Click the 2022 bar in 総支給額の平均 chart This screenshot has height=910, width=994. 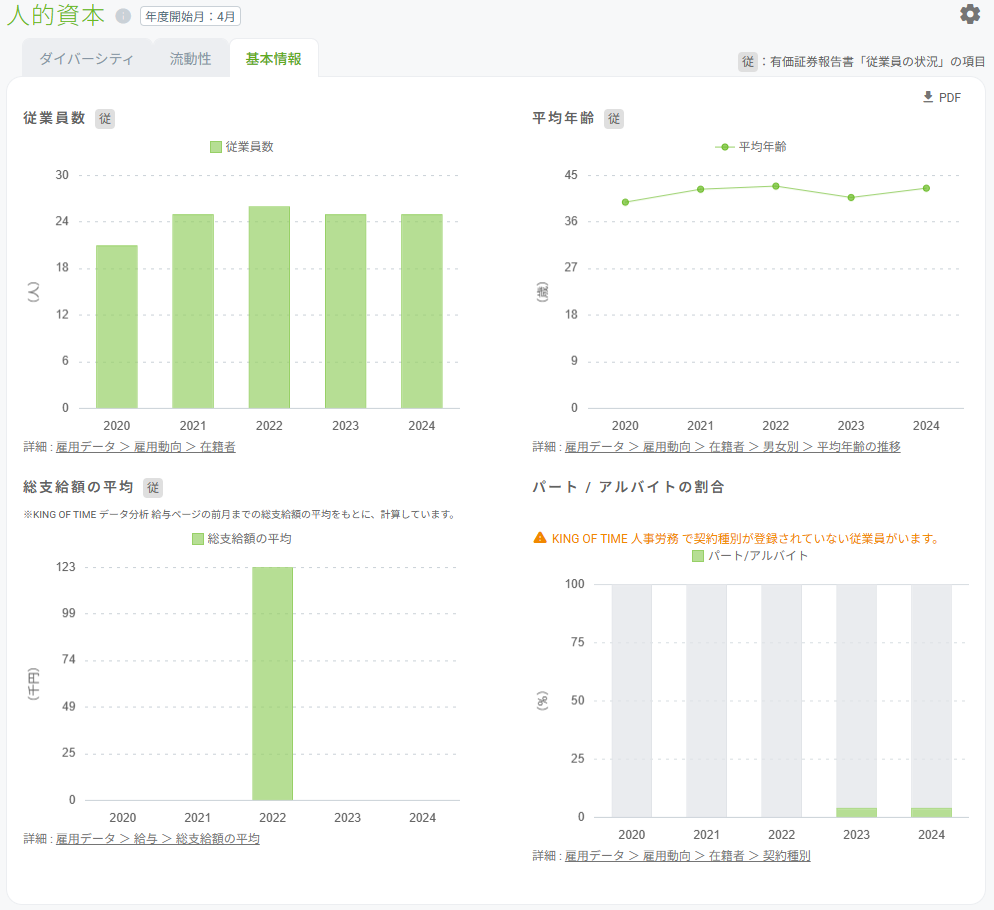coord(273,684)
